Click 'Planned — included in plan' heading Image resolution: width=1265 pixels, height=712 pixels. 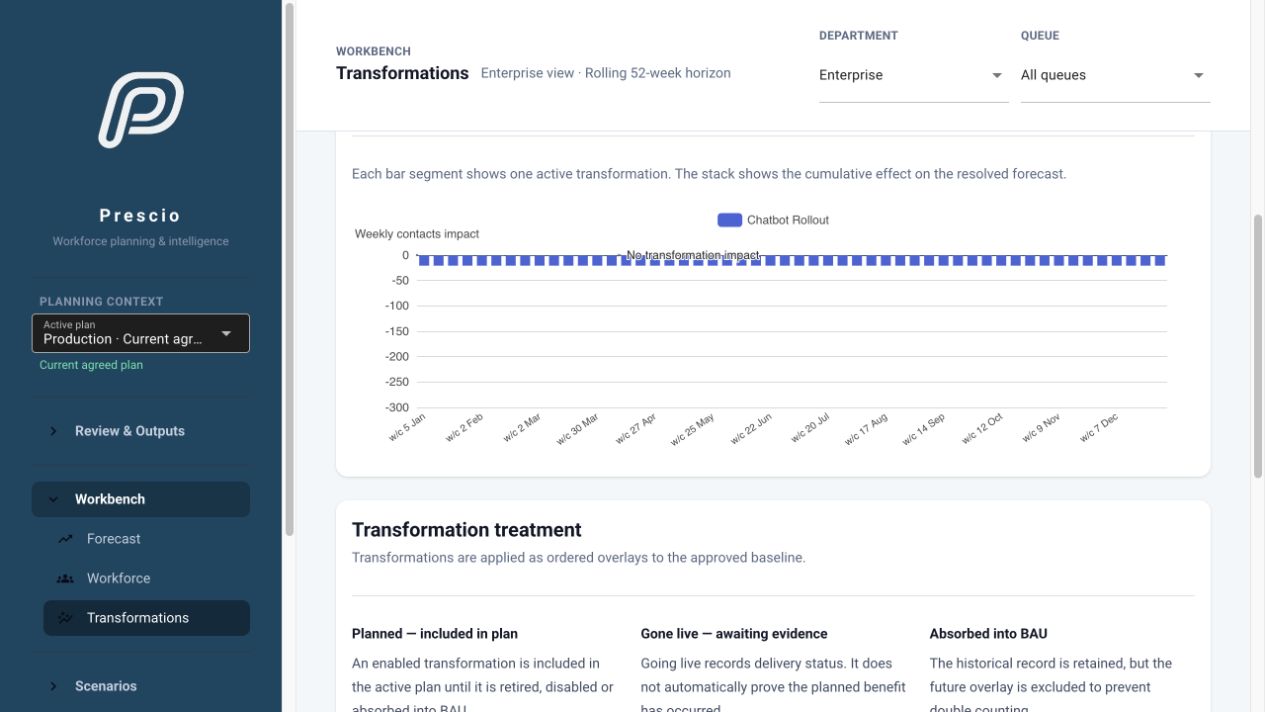coord(435,633)
